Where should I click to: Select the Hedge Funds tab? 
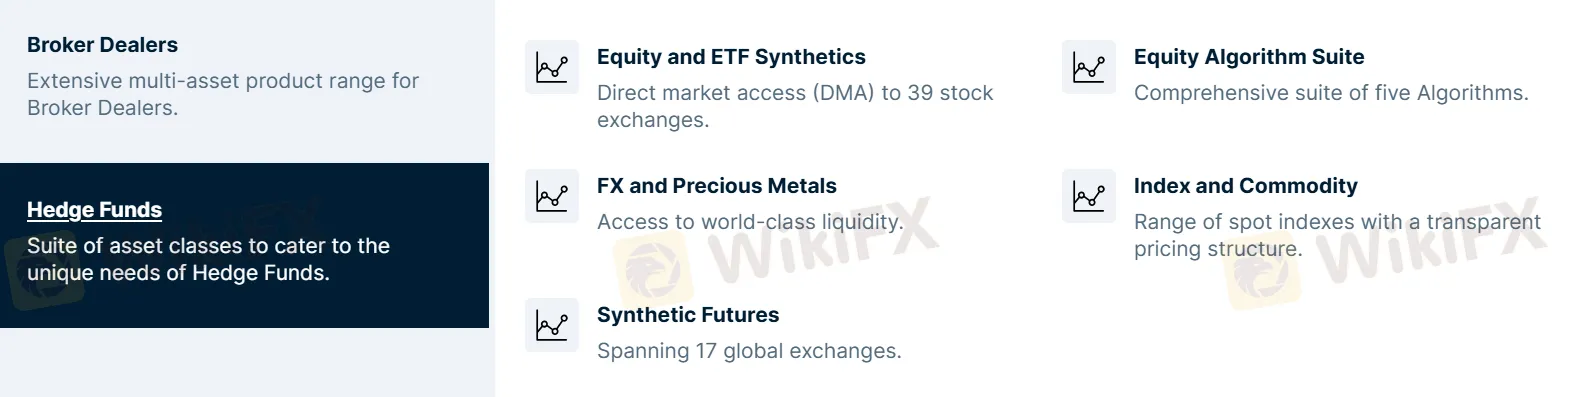pos(244,245)
